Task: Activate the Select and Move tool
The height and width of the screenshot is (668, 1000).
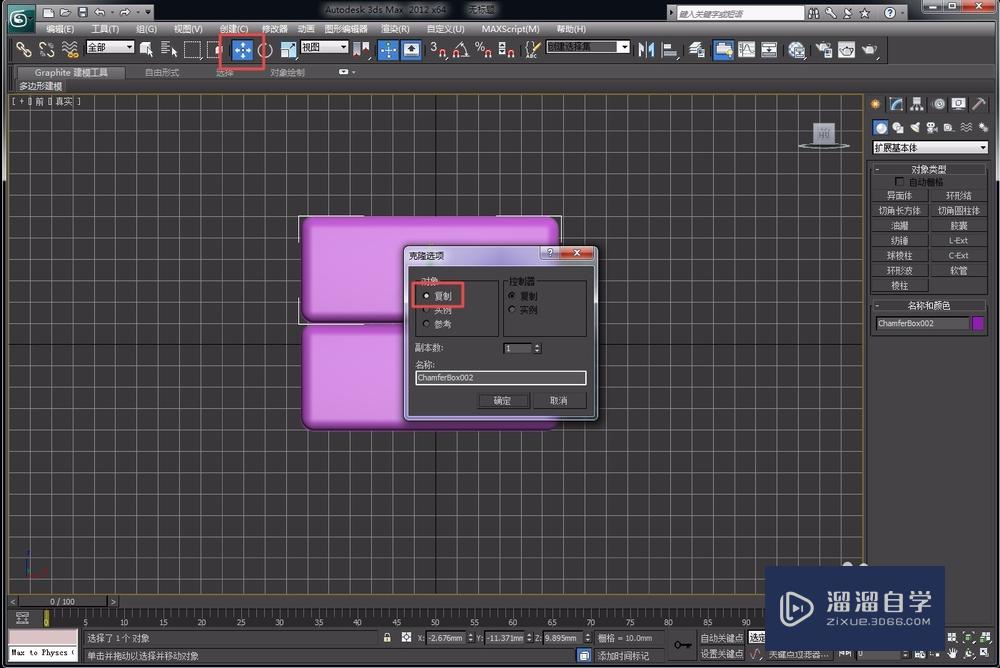Action: tap(242, 50)
